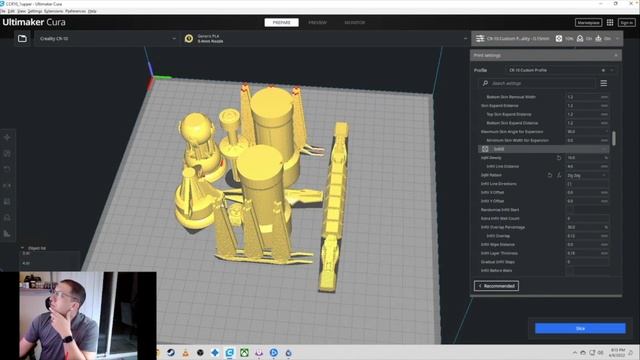The width and height of the screenshot is (640, 360).
Task: Click the star icon beside profile name
Action: tap(603, 70)
